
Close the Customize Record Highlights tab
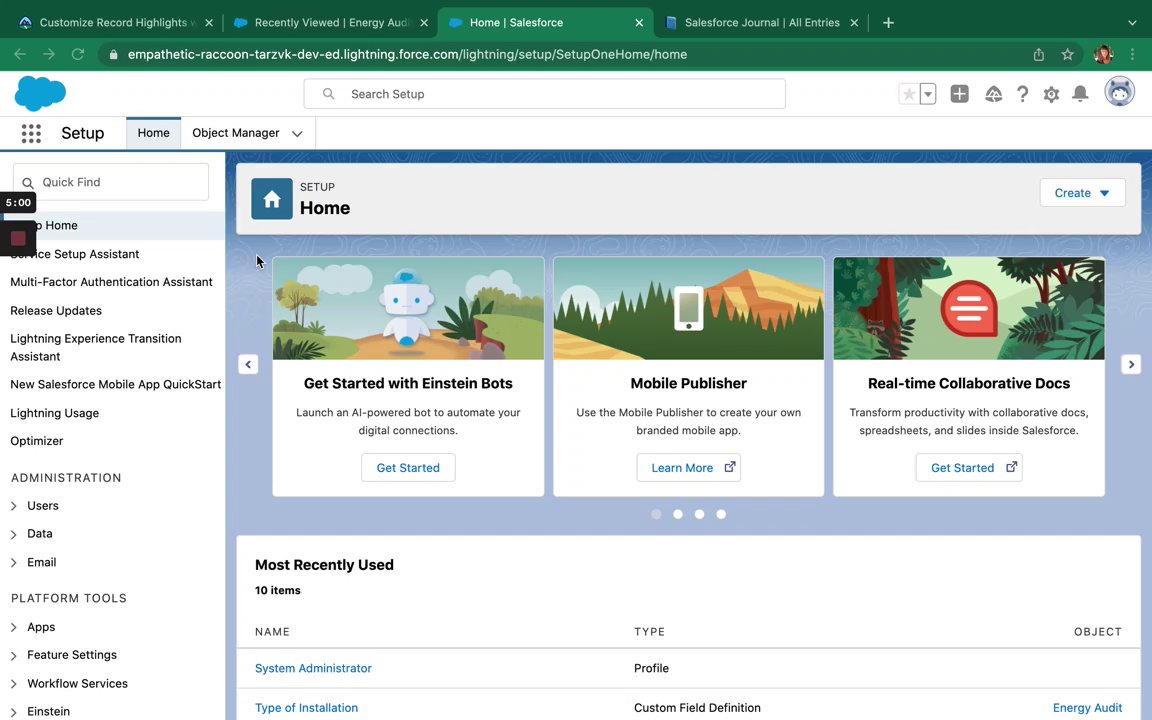(x=209, y=23)
